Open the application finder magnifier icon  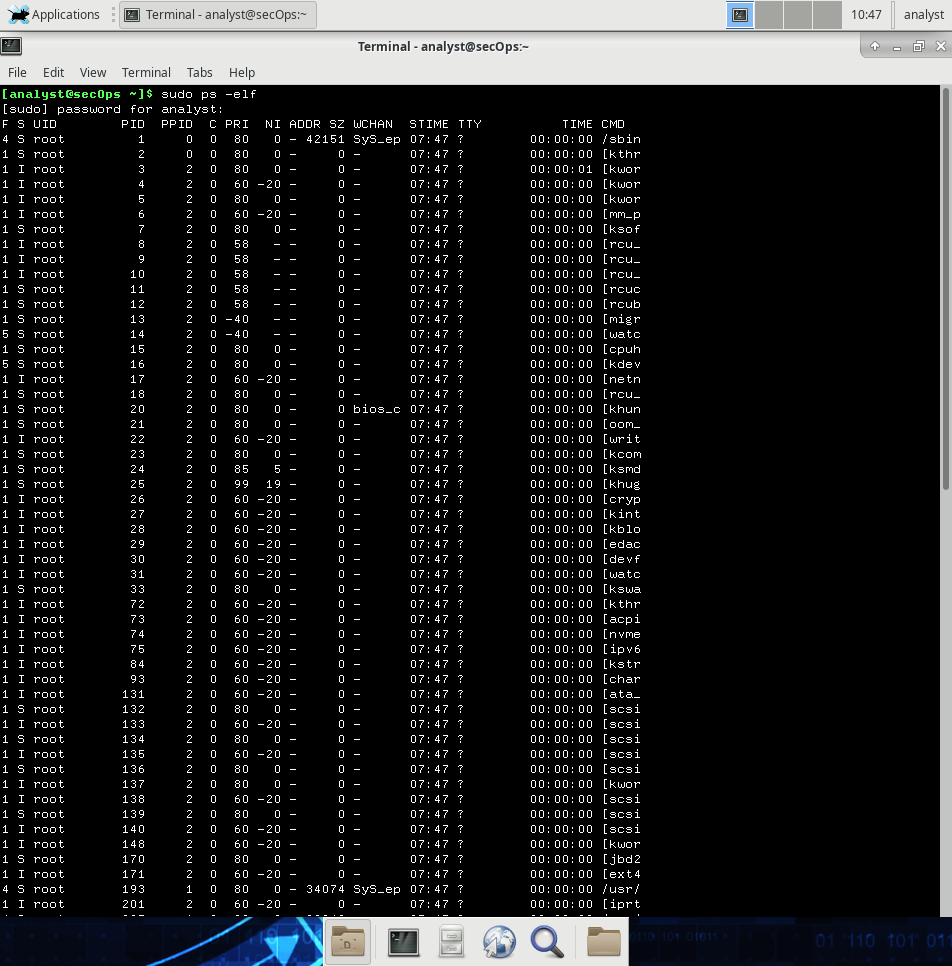pyautogui.click(x=547, y=943)
